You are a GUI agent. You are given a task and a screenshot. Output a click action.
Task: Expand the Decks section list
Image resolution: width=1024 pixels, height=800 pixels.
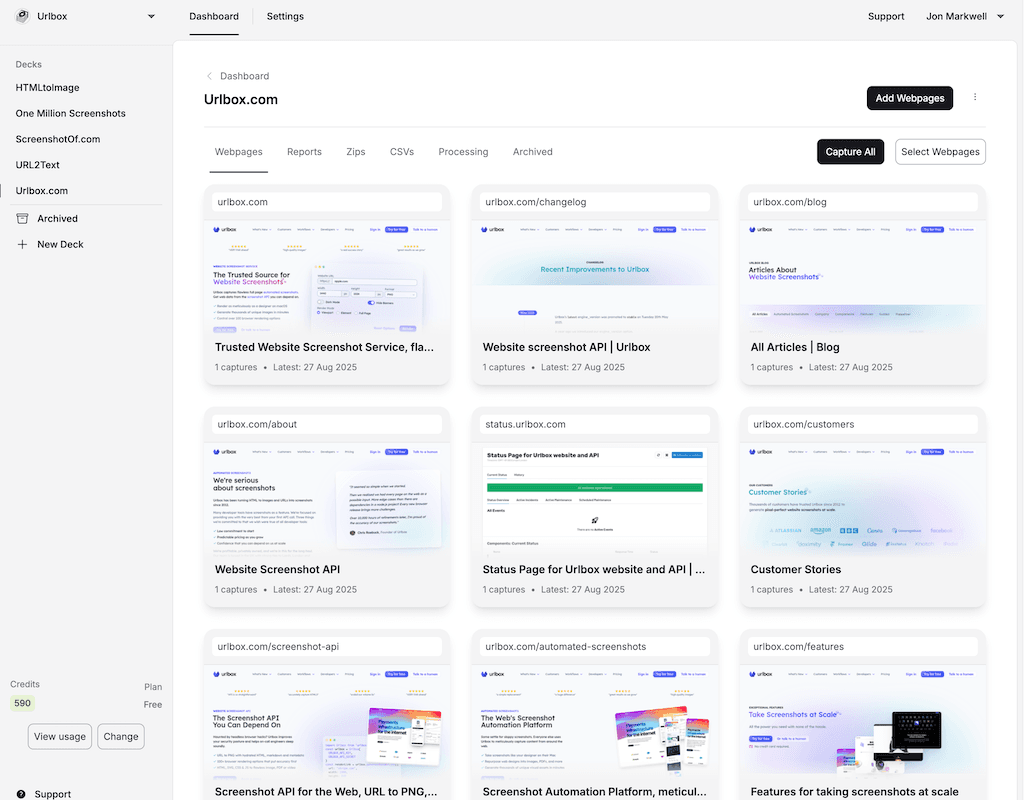[28, 64]
